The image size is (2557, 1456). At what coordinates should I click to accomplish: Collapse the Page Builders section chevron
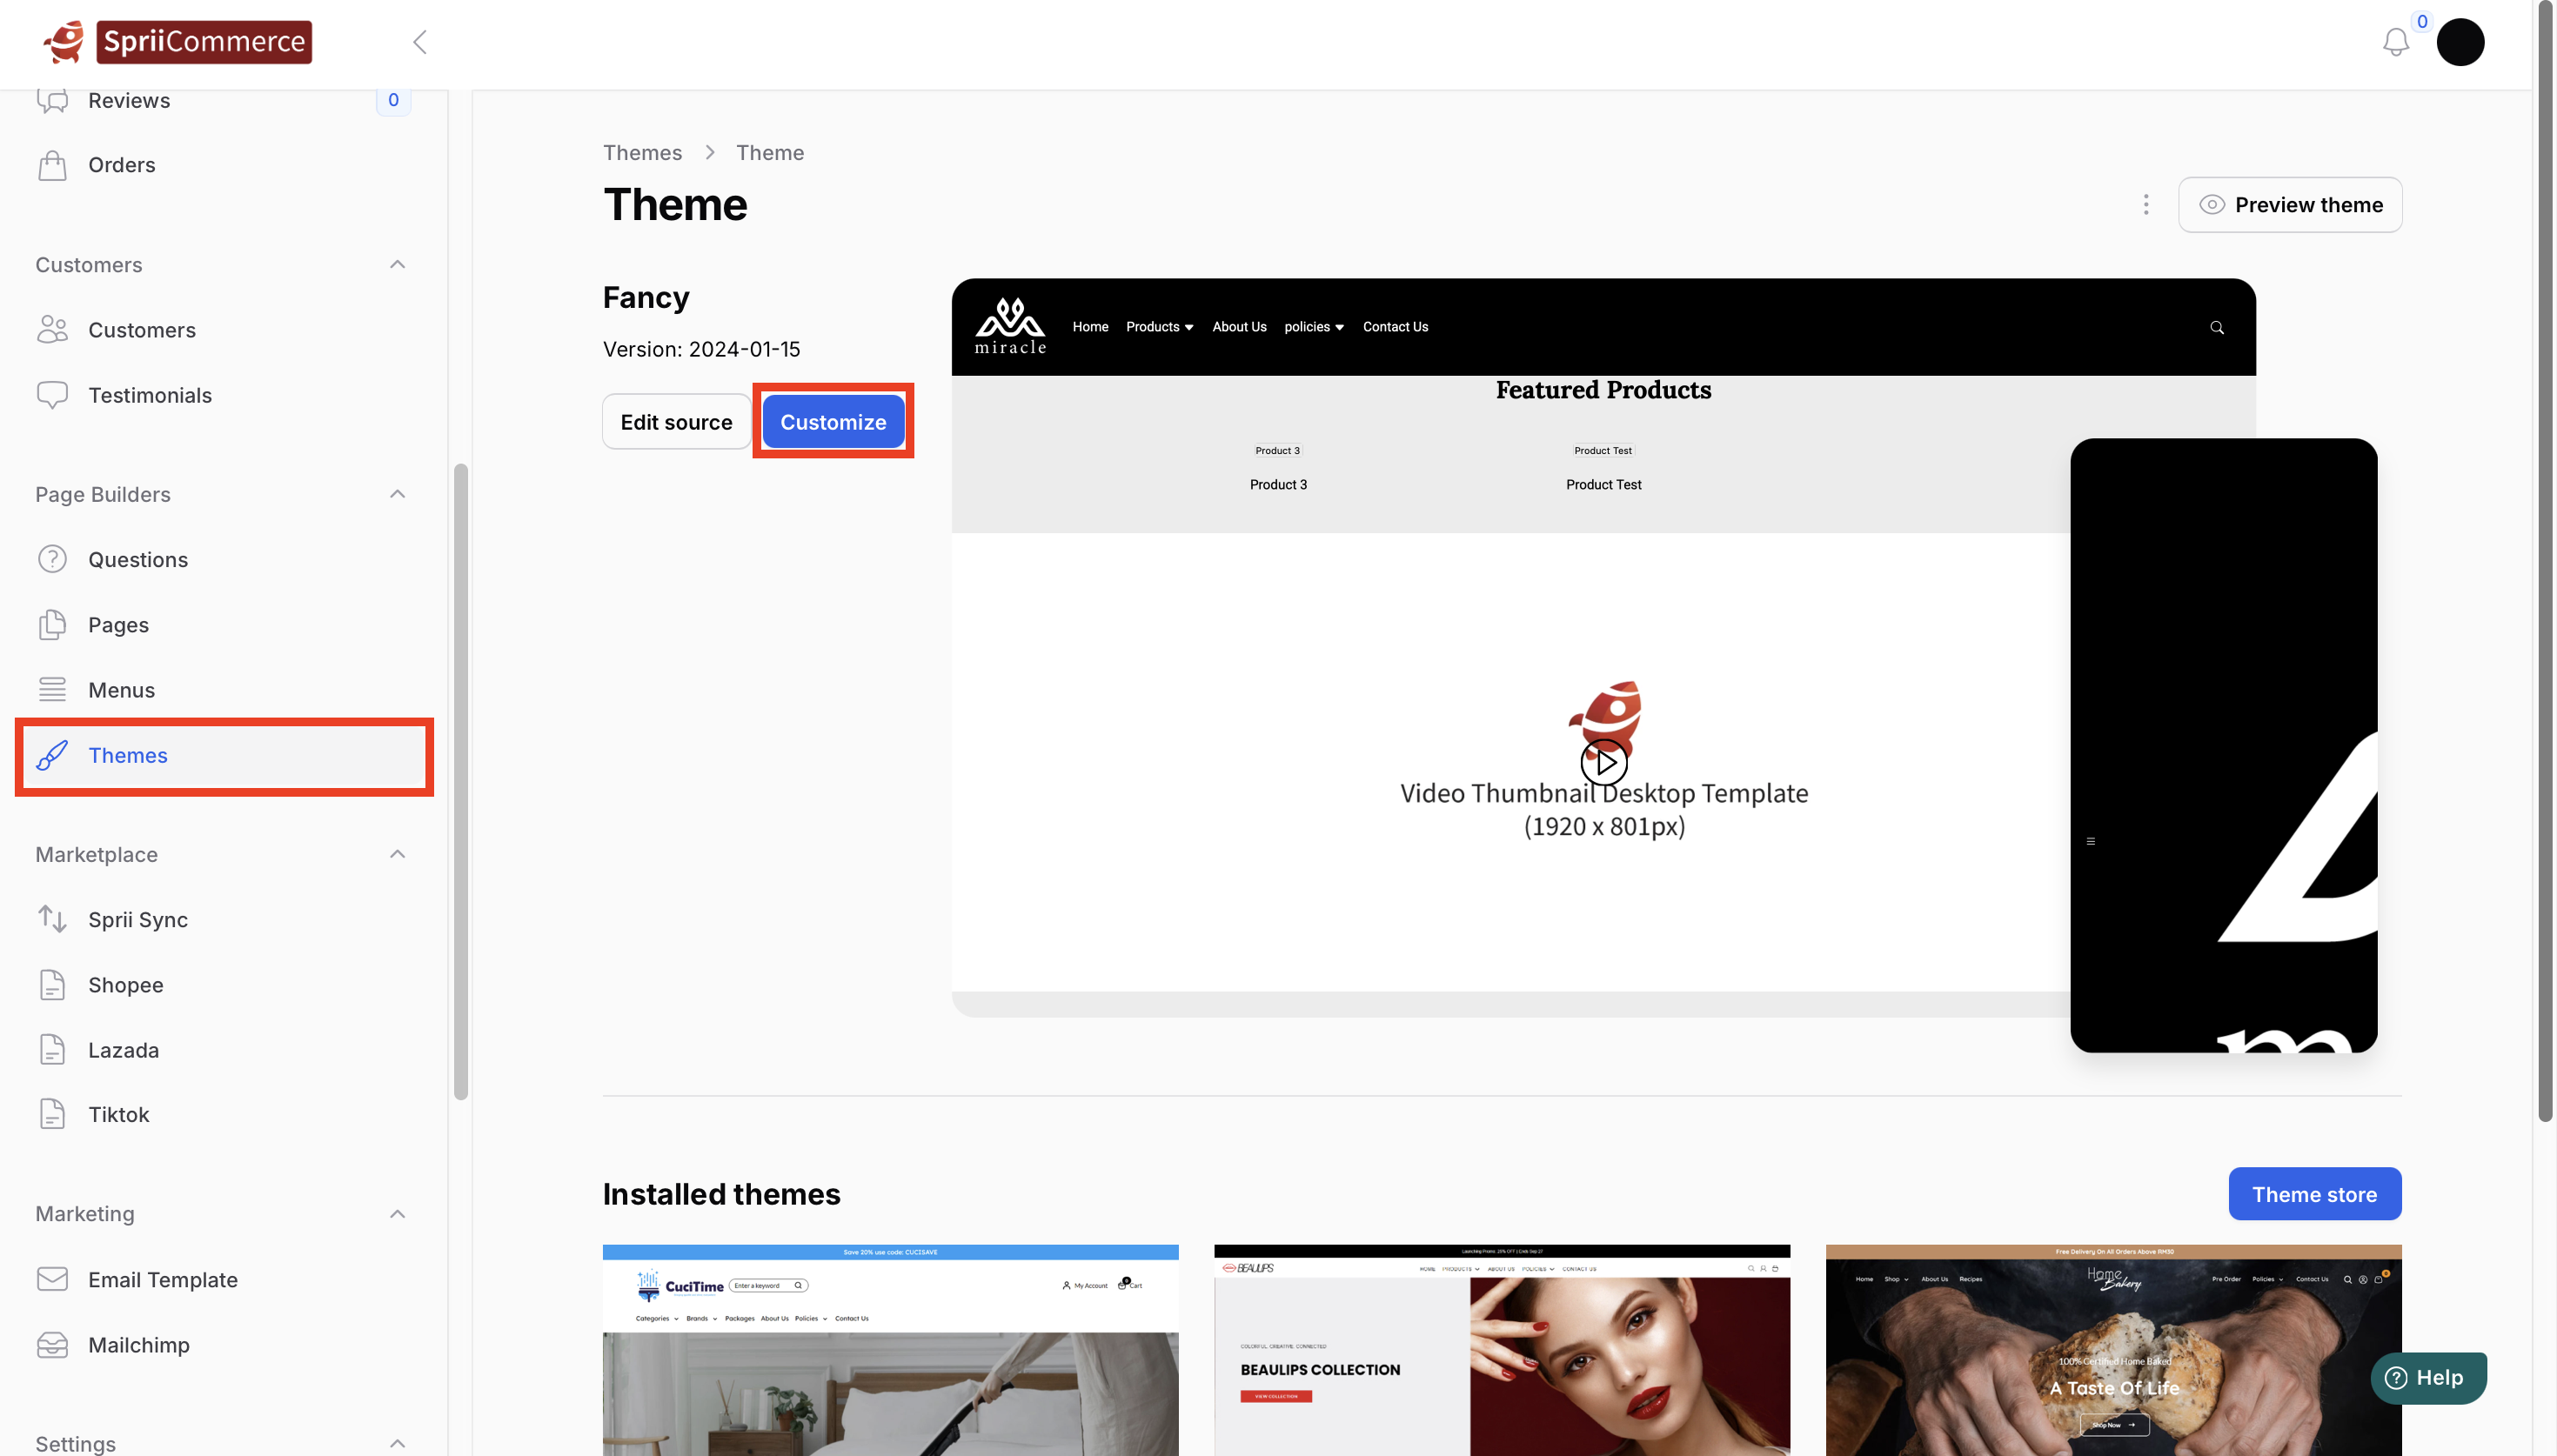pyautogui.click(x=397, y=494)
